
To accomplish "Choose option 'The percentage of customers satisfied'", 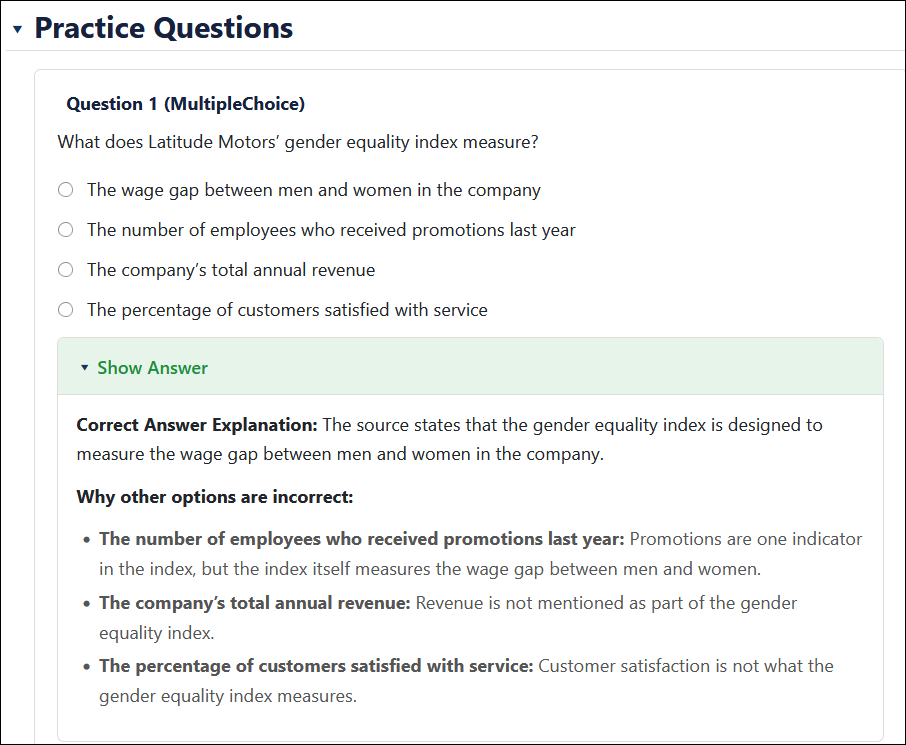I will click(x=287, y=310).
